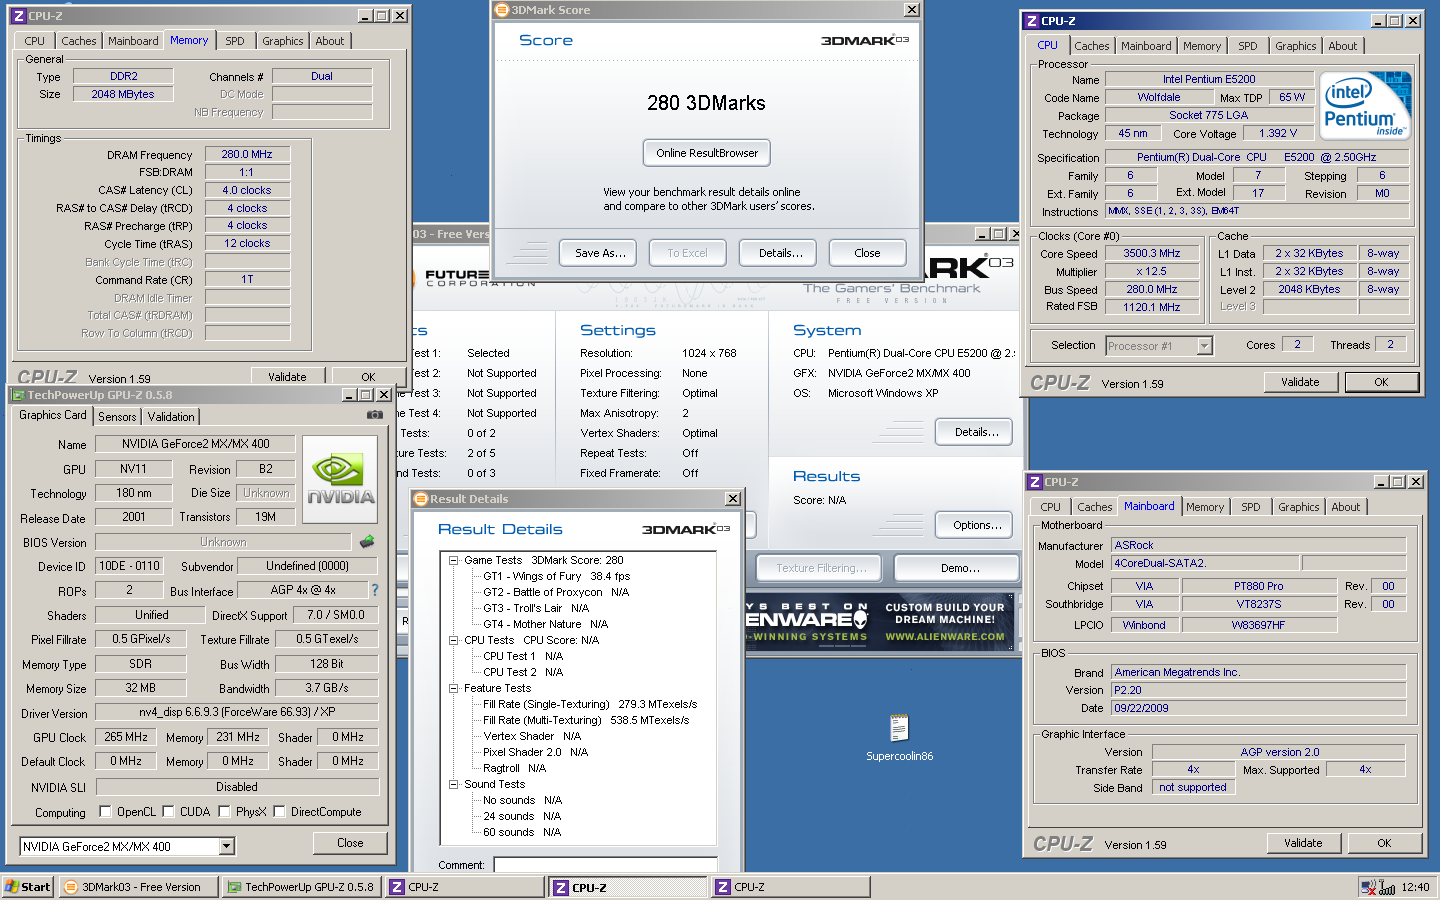Click the 4CoreDual-SATA2 model field
The width and height of the screenshot is (1440, 900).
(x=1205, y=563)
